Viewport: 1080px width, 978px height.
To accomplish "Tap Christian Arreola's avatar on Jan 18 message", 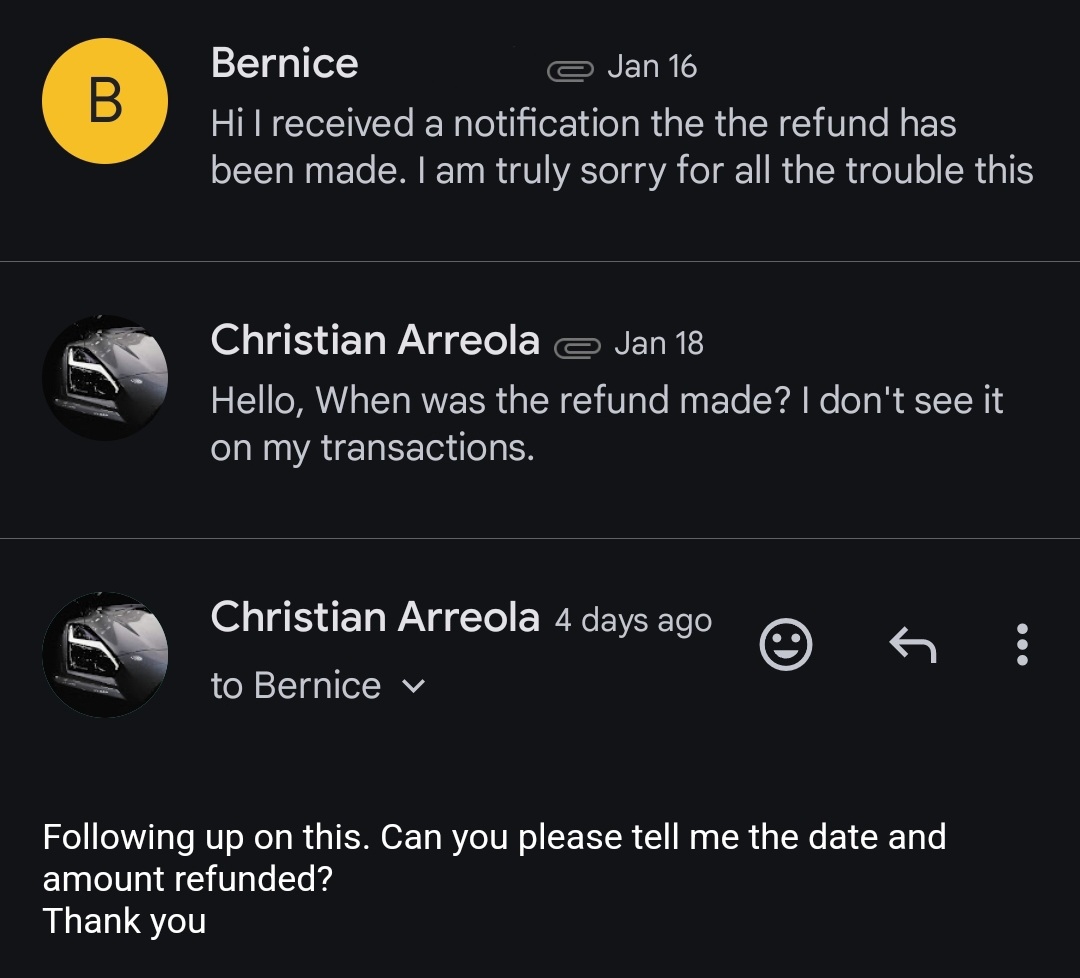I will (x=105, y=378).
